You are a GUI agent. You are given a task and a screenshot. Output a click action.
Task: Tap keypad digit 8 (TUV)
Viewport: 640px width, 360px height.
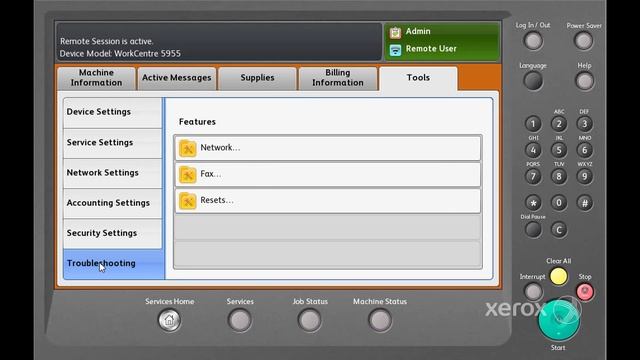pos(559,176)
